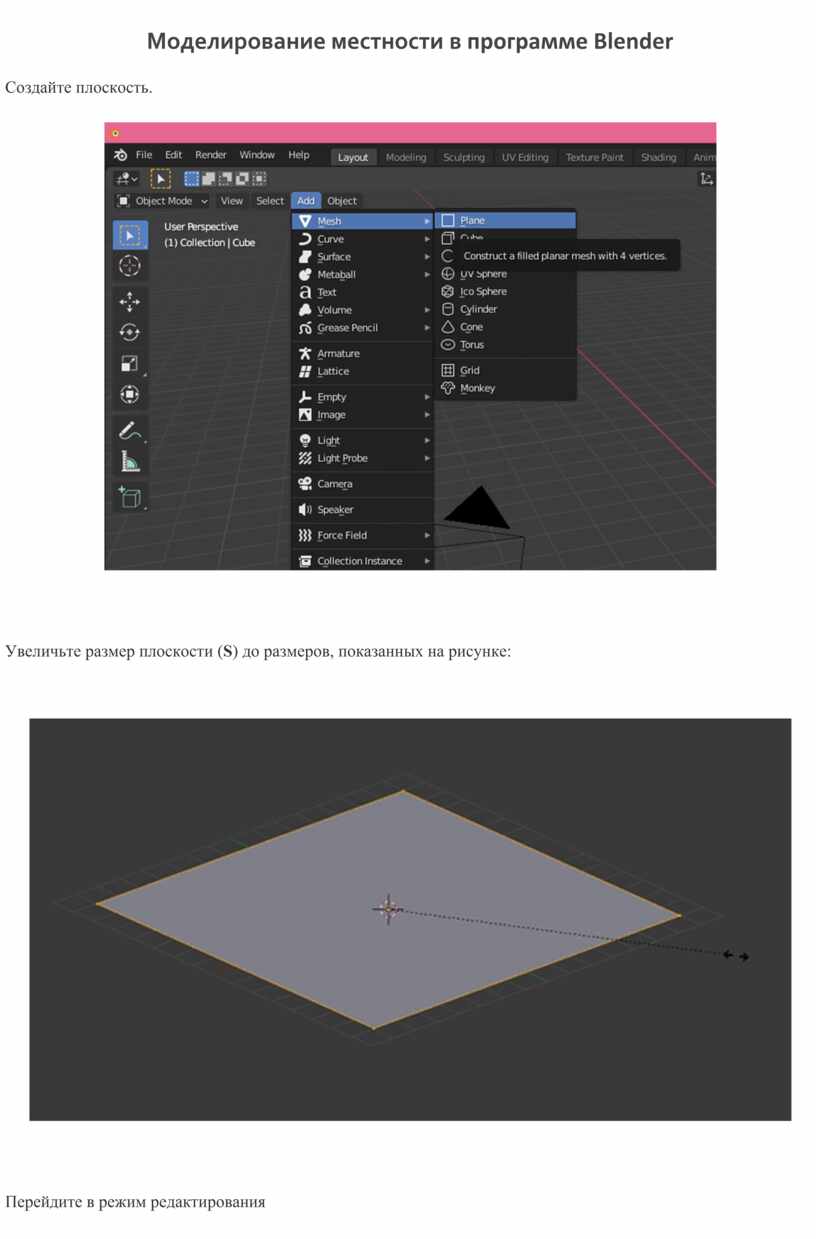
Task: Switch to the Shading workspace tab
Action: click(659, 157)
